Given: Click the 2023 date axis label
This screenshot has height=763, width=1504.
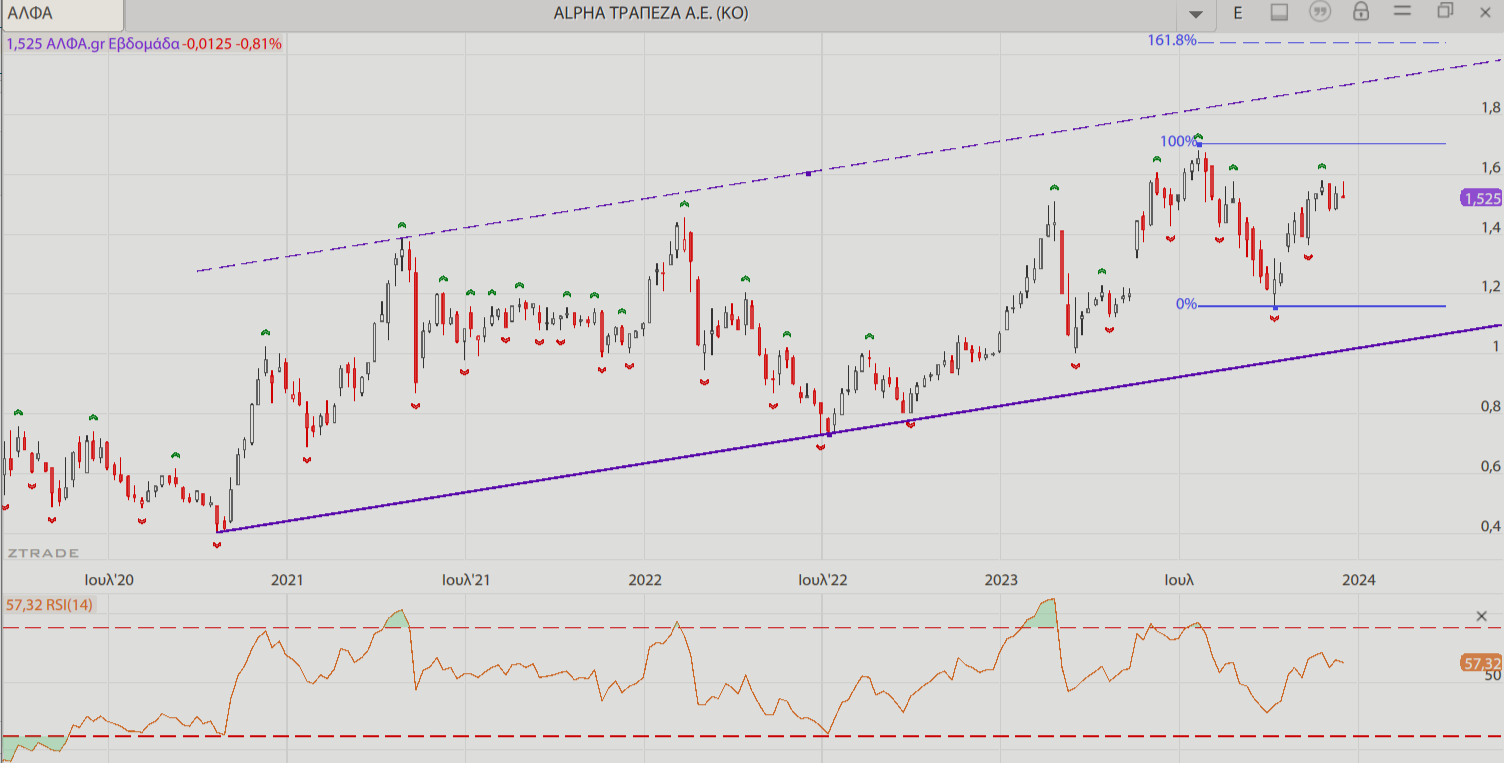Looking at the screenshot, I should click(x=1001, y=580).
